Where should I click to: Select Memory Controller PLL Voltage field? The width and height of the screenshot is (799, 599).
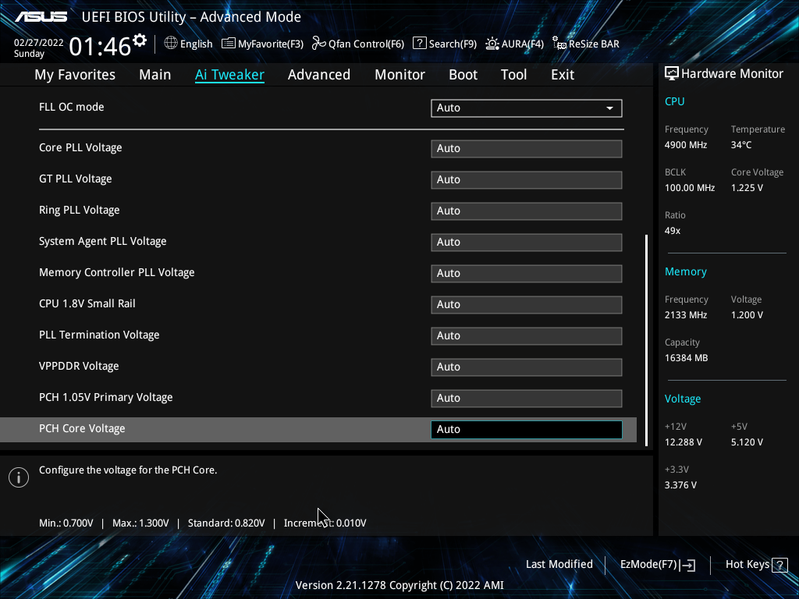tap(526, 274)
